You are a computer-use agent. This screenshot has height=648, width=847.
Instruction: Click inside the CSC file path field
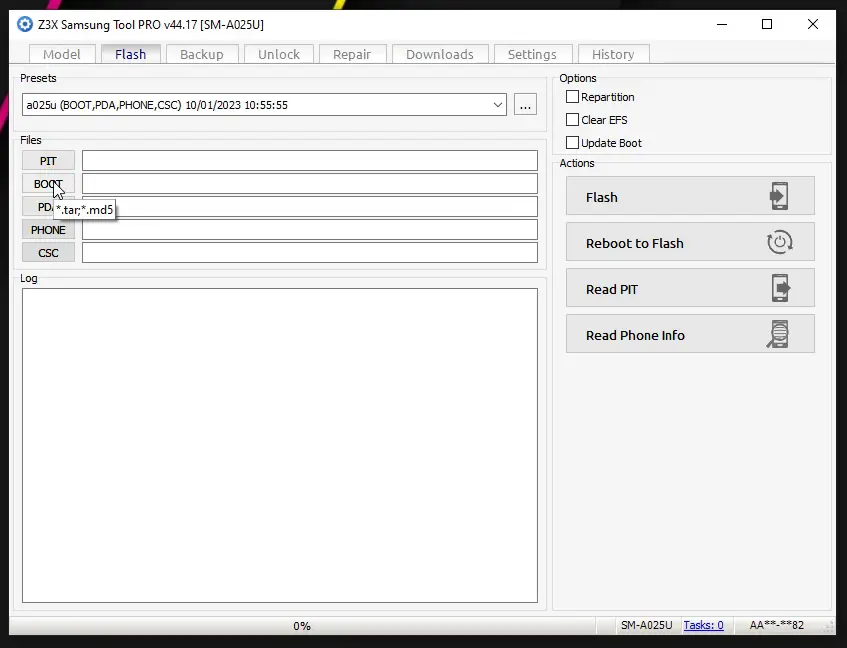(310, 252)
